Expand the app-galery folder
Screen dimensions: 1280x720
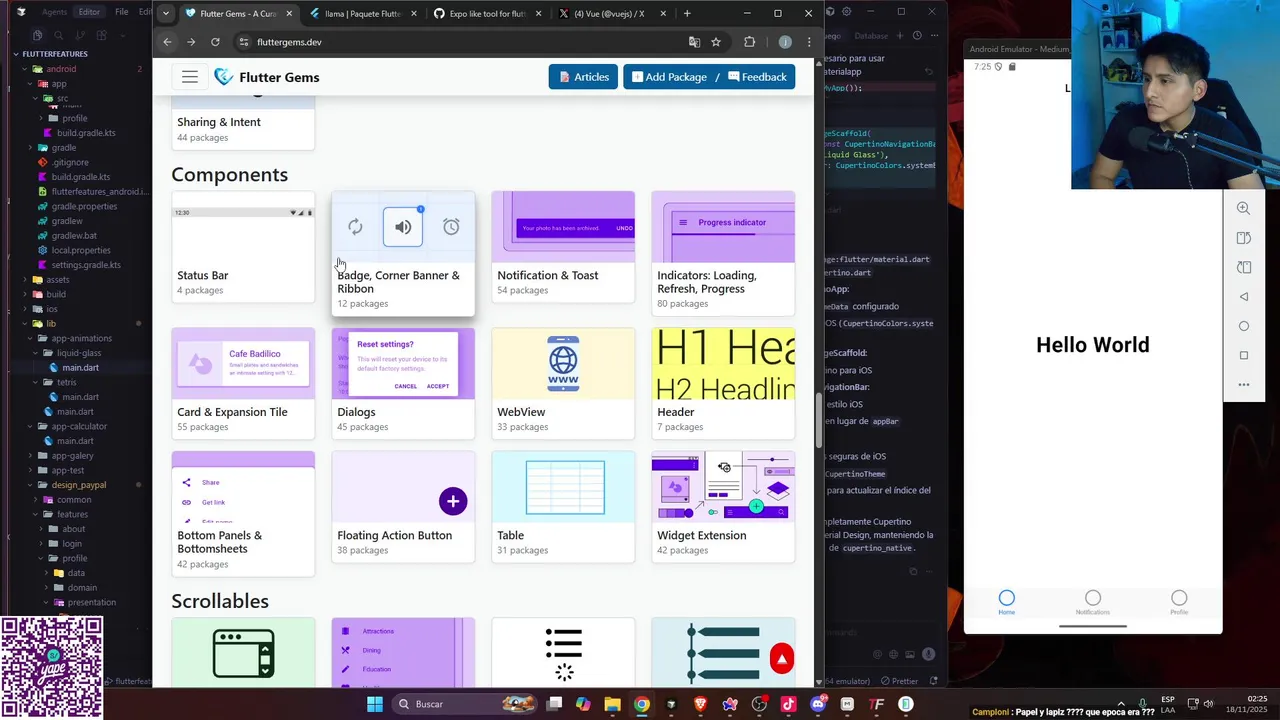[x=72, y=455]
